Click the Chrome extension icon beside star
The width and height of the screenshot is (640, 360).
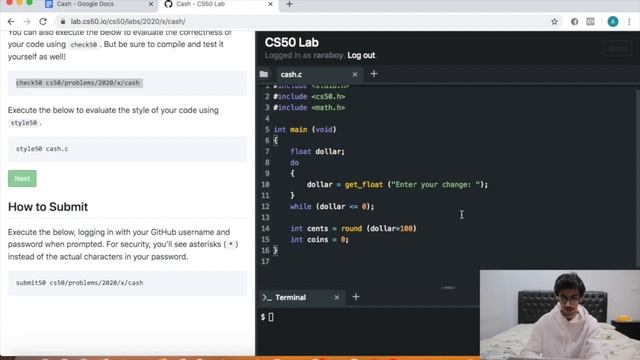pos(574,22)
